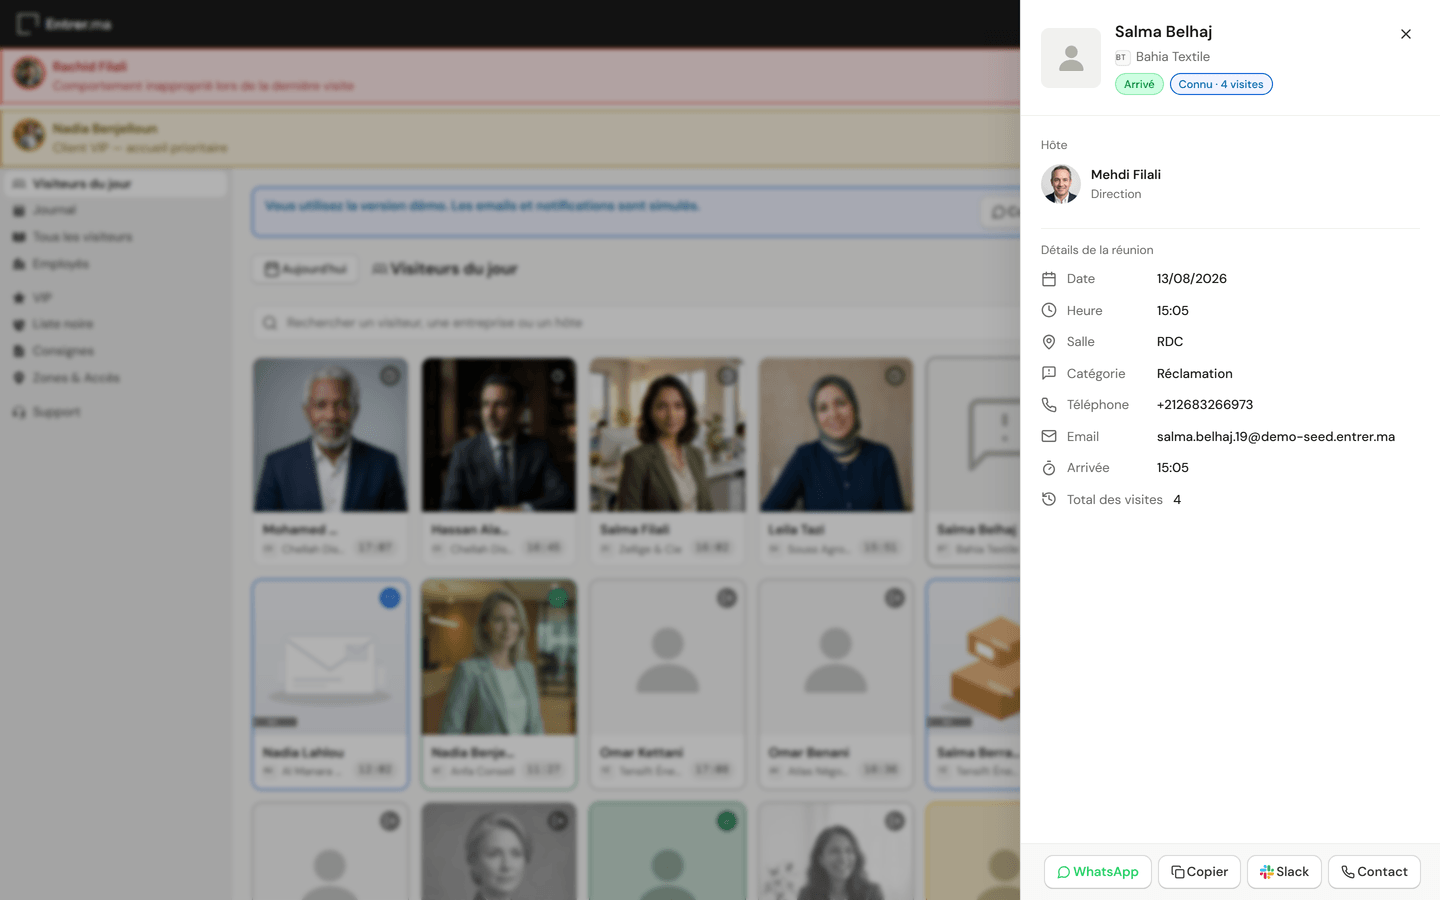Image resolution: width=1440 pixels, height=900 pixels.
Task: Click the message icon beside Catégorie
Action: [1049, 373]
